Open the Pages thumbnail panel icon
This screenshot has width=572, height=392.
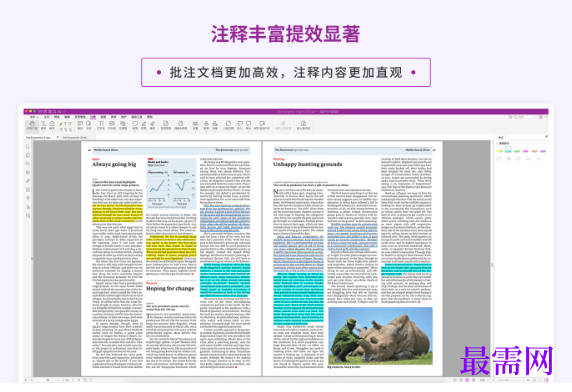28,155
